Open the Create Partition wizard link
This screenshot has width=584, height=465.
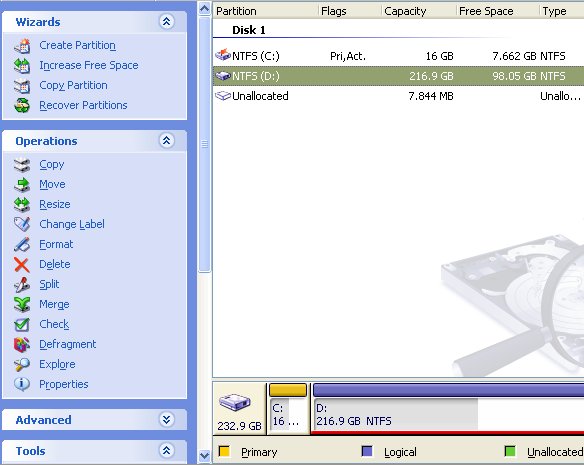[77, 45]
